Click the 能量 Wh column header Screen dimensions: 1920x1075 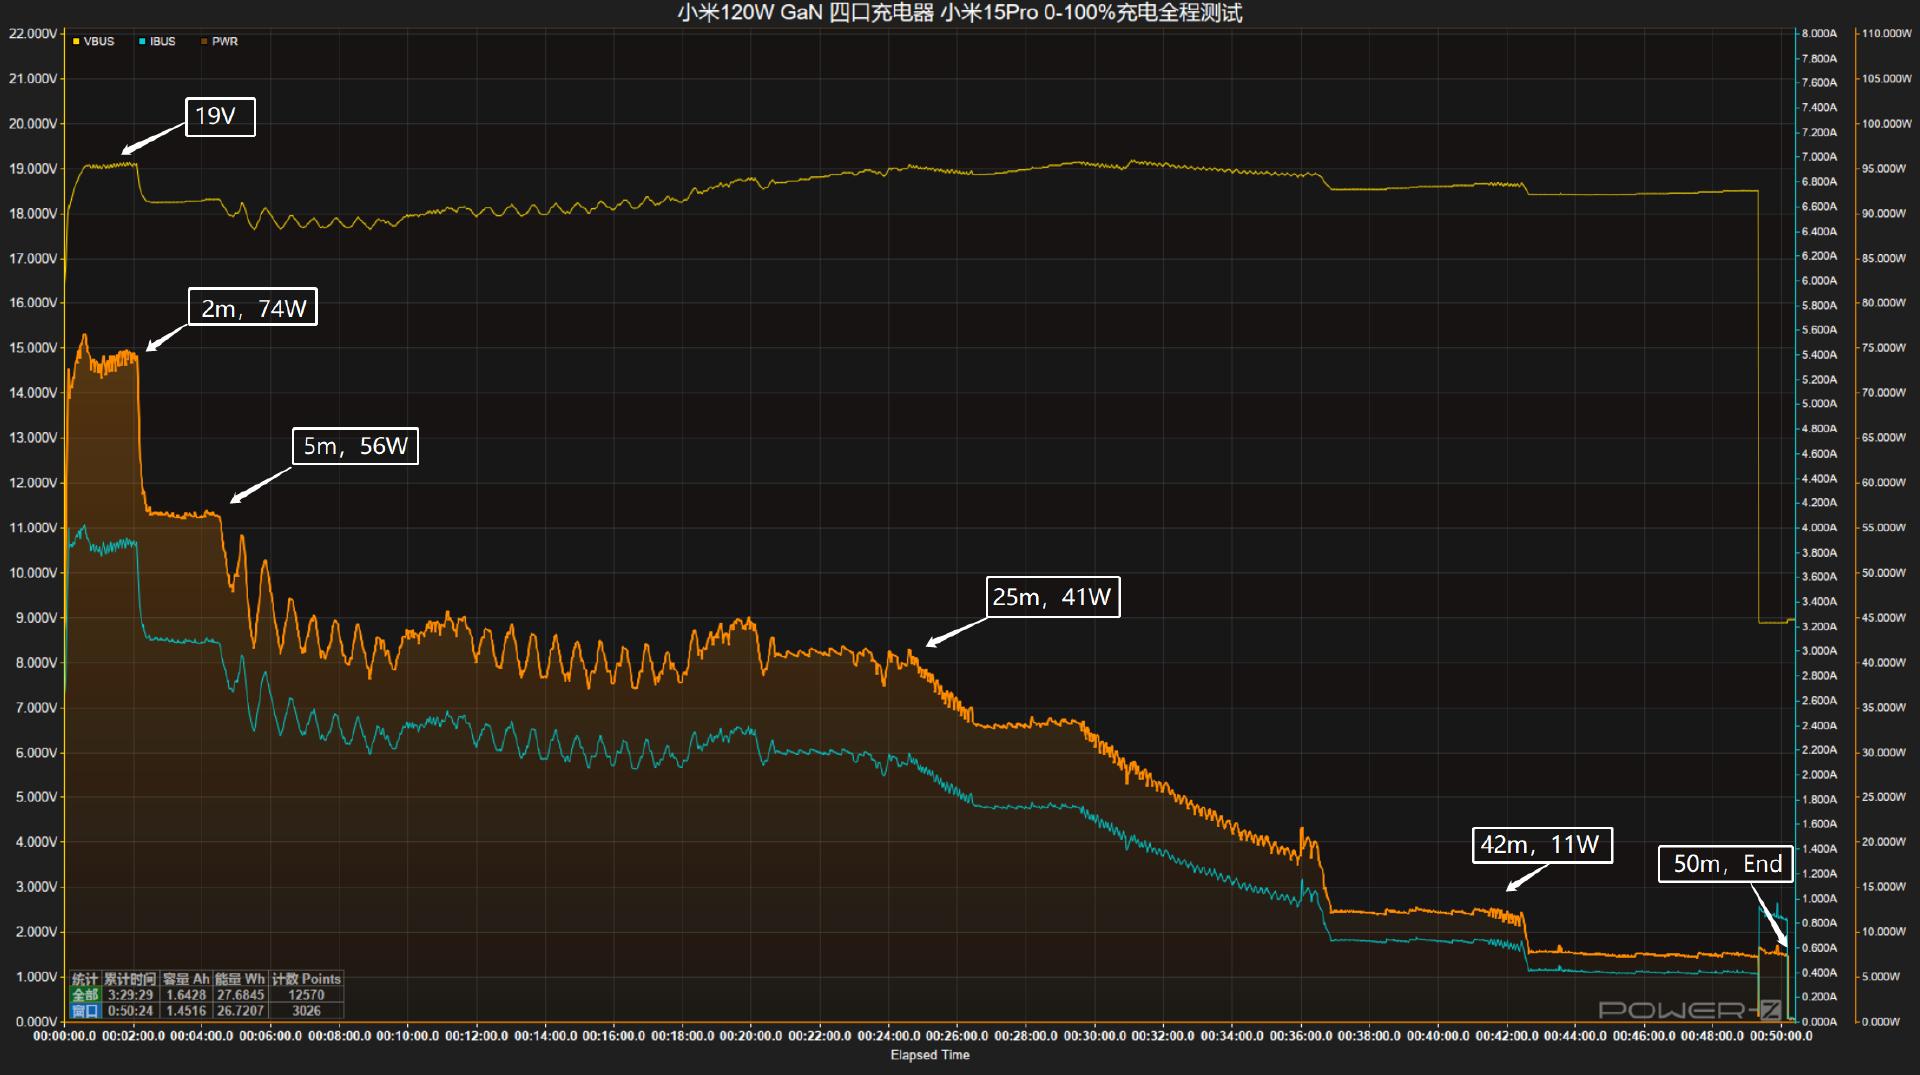click(x=240, y=979)
